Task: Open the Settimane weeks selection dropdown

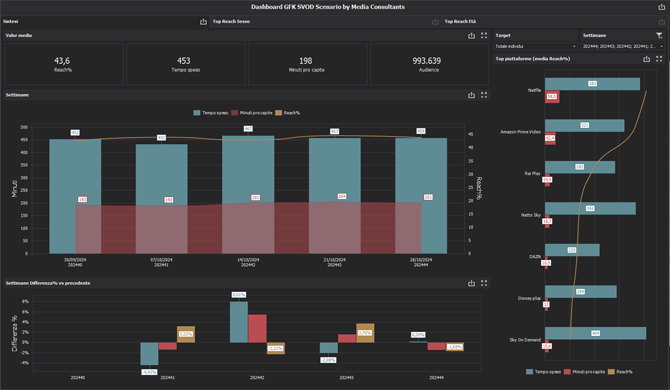Action: click(x=623, y=46)
